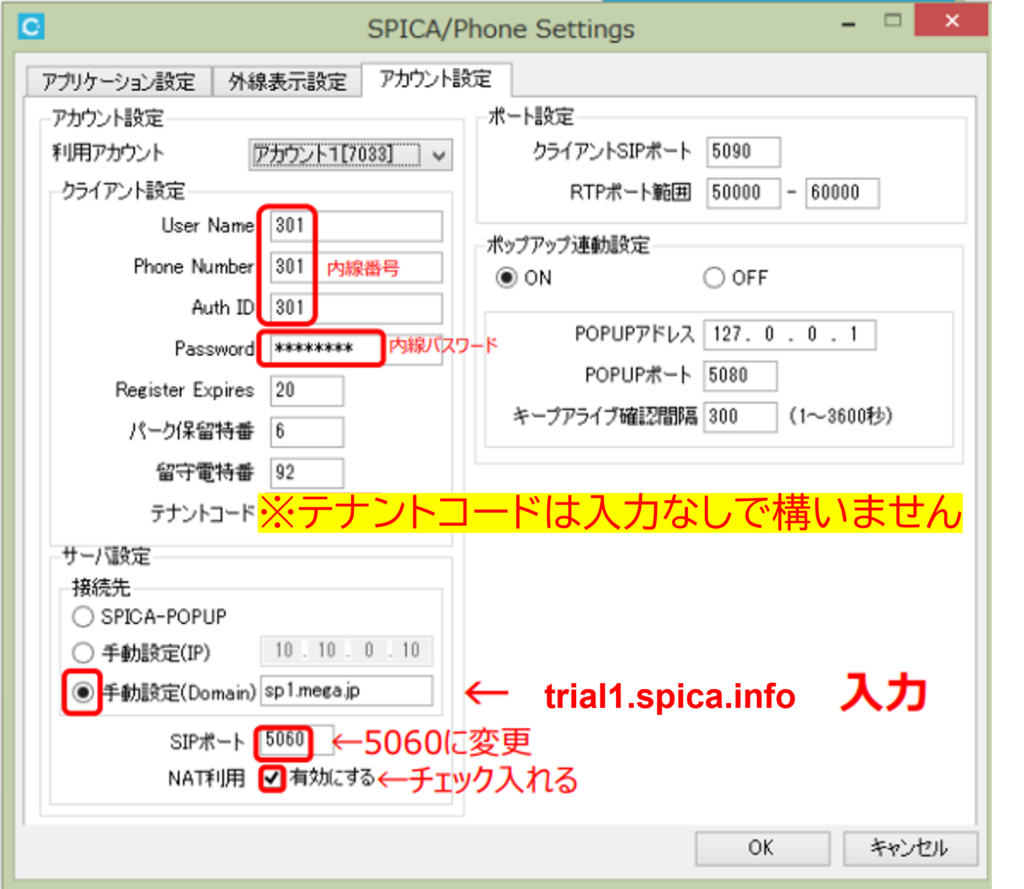Switch to the 外線表示設定 tab
Screen dimensions: 1024x889
point(287,82)
